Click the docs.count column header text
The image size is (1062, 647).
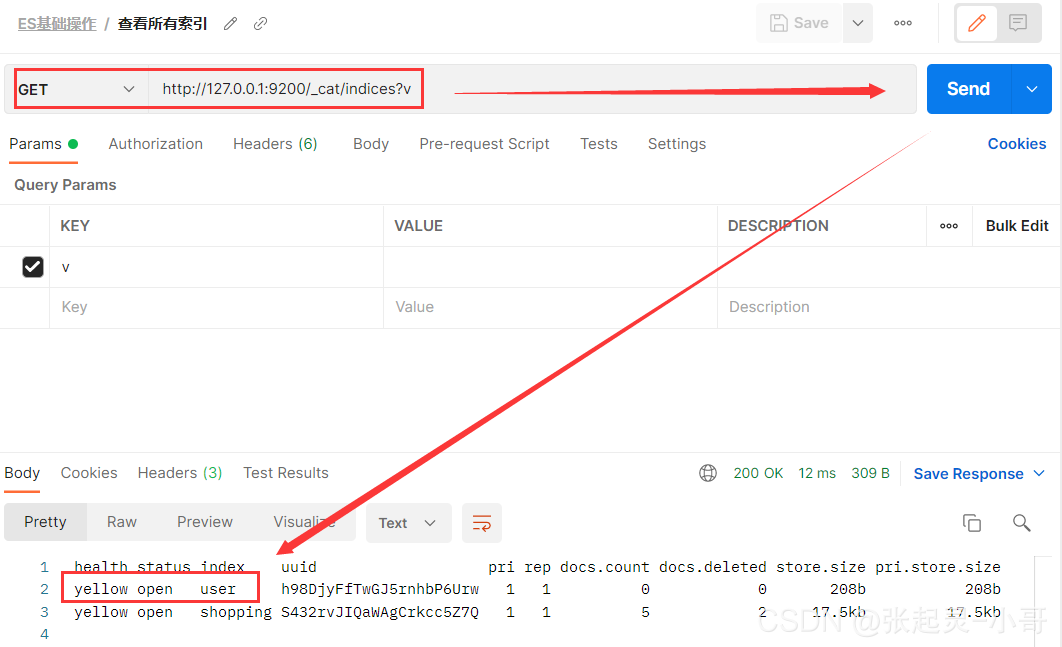point(604,566)
